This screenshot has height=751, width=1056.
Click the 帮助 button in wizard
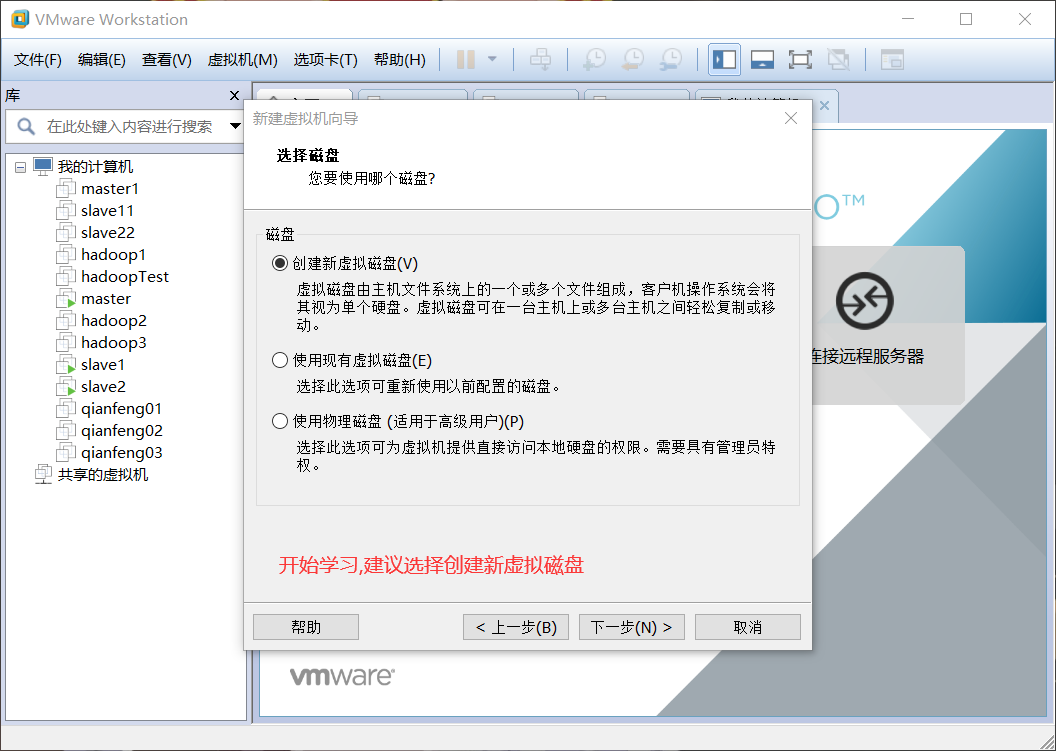pyautogui.click(x=306, y=627)
